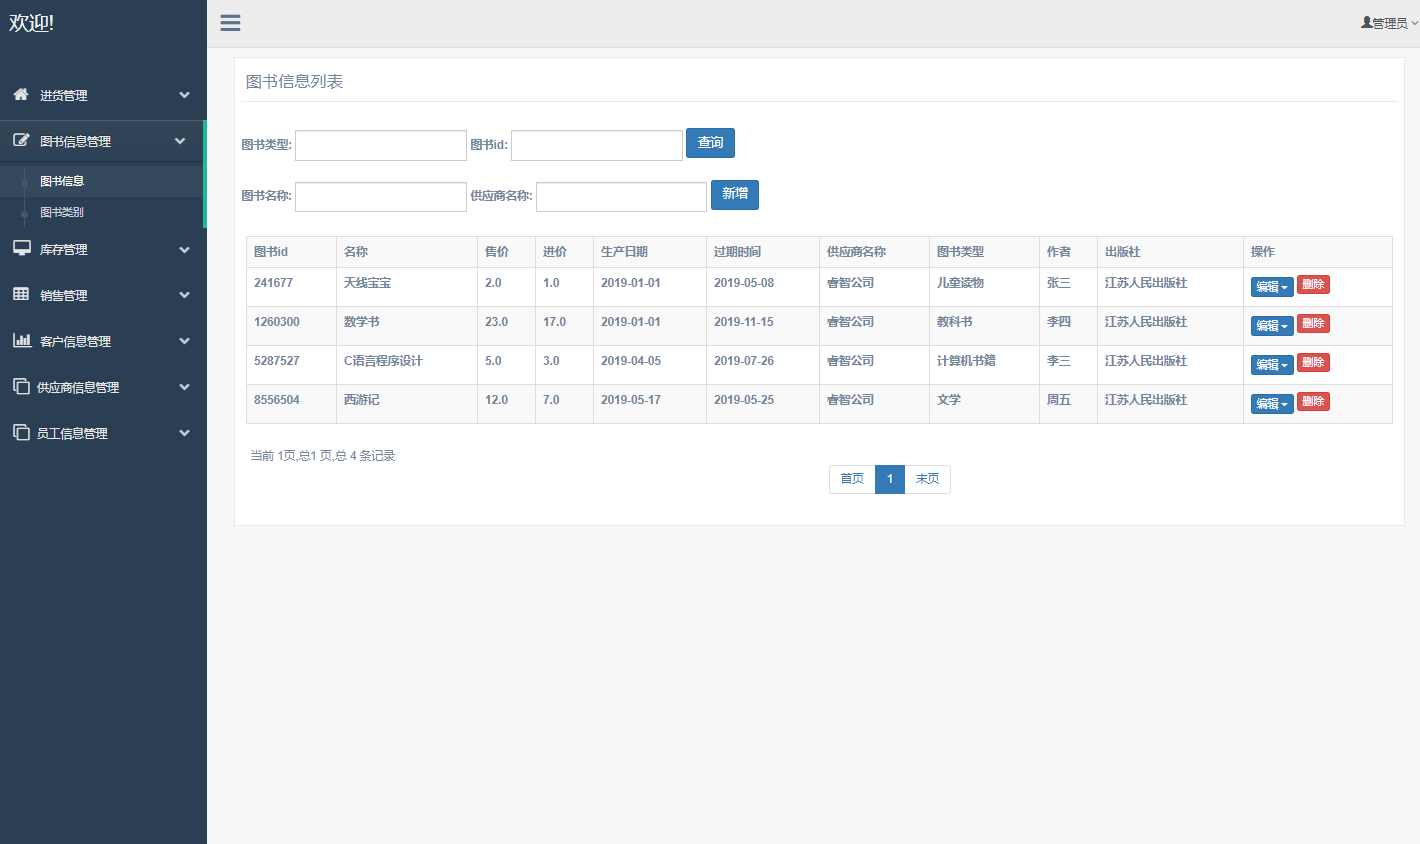The image size is (1420, 844).
Task: Click the table icon beside 销售管理
Action: click(21, 294)
